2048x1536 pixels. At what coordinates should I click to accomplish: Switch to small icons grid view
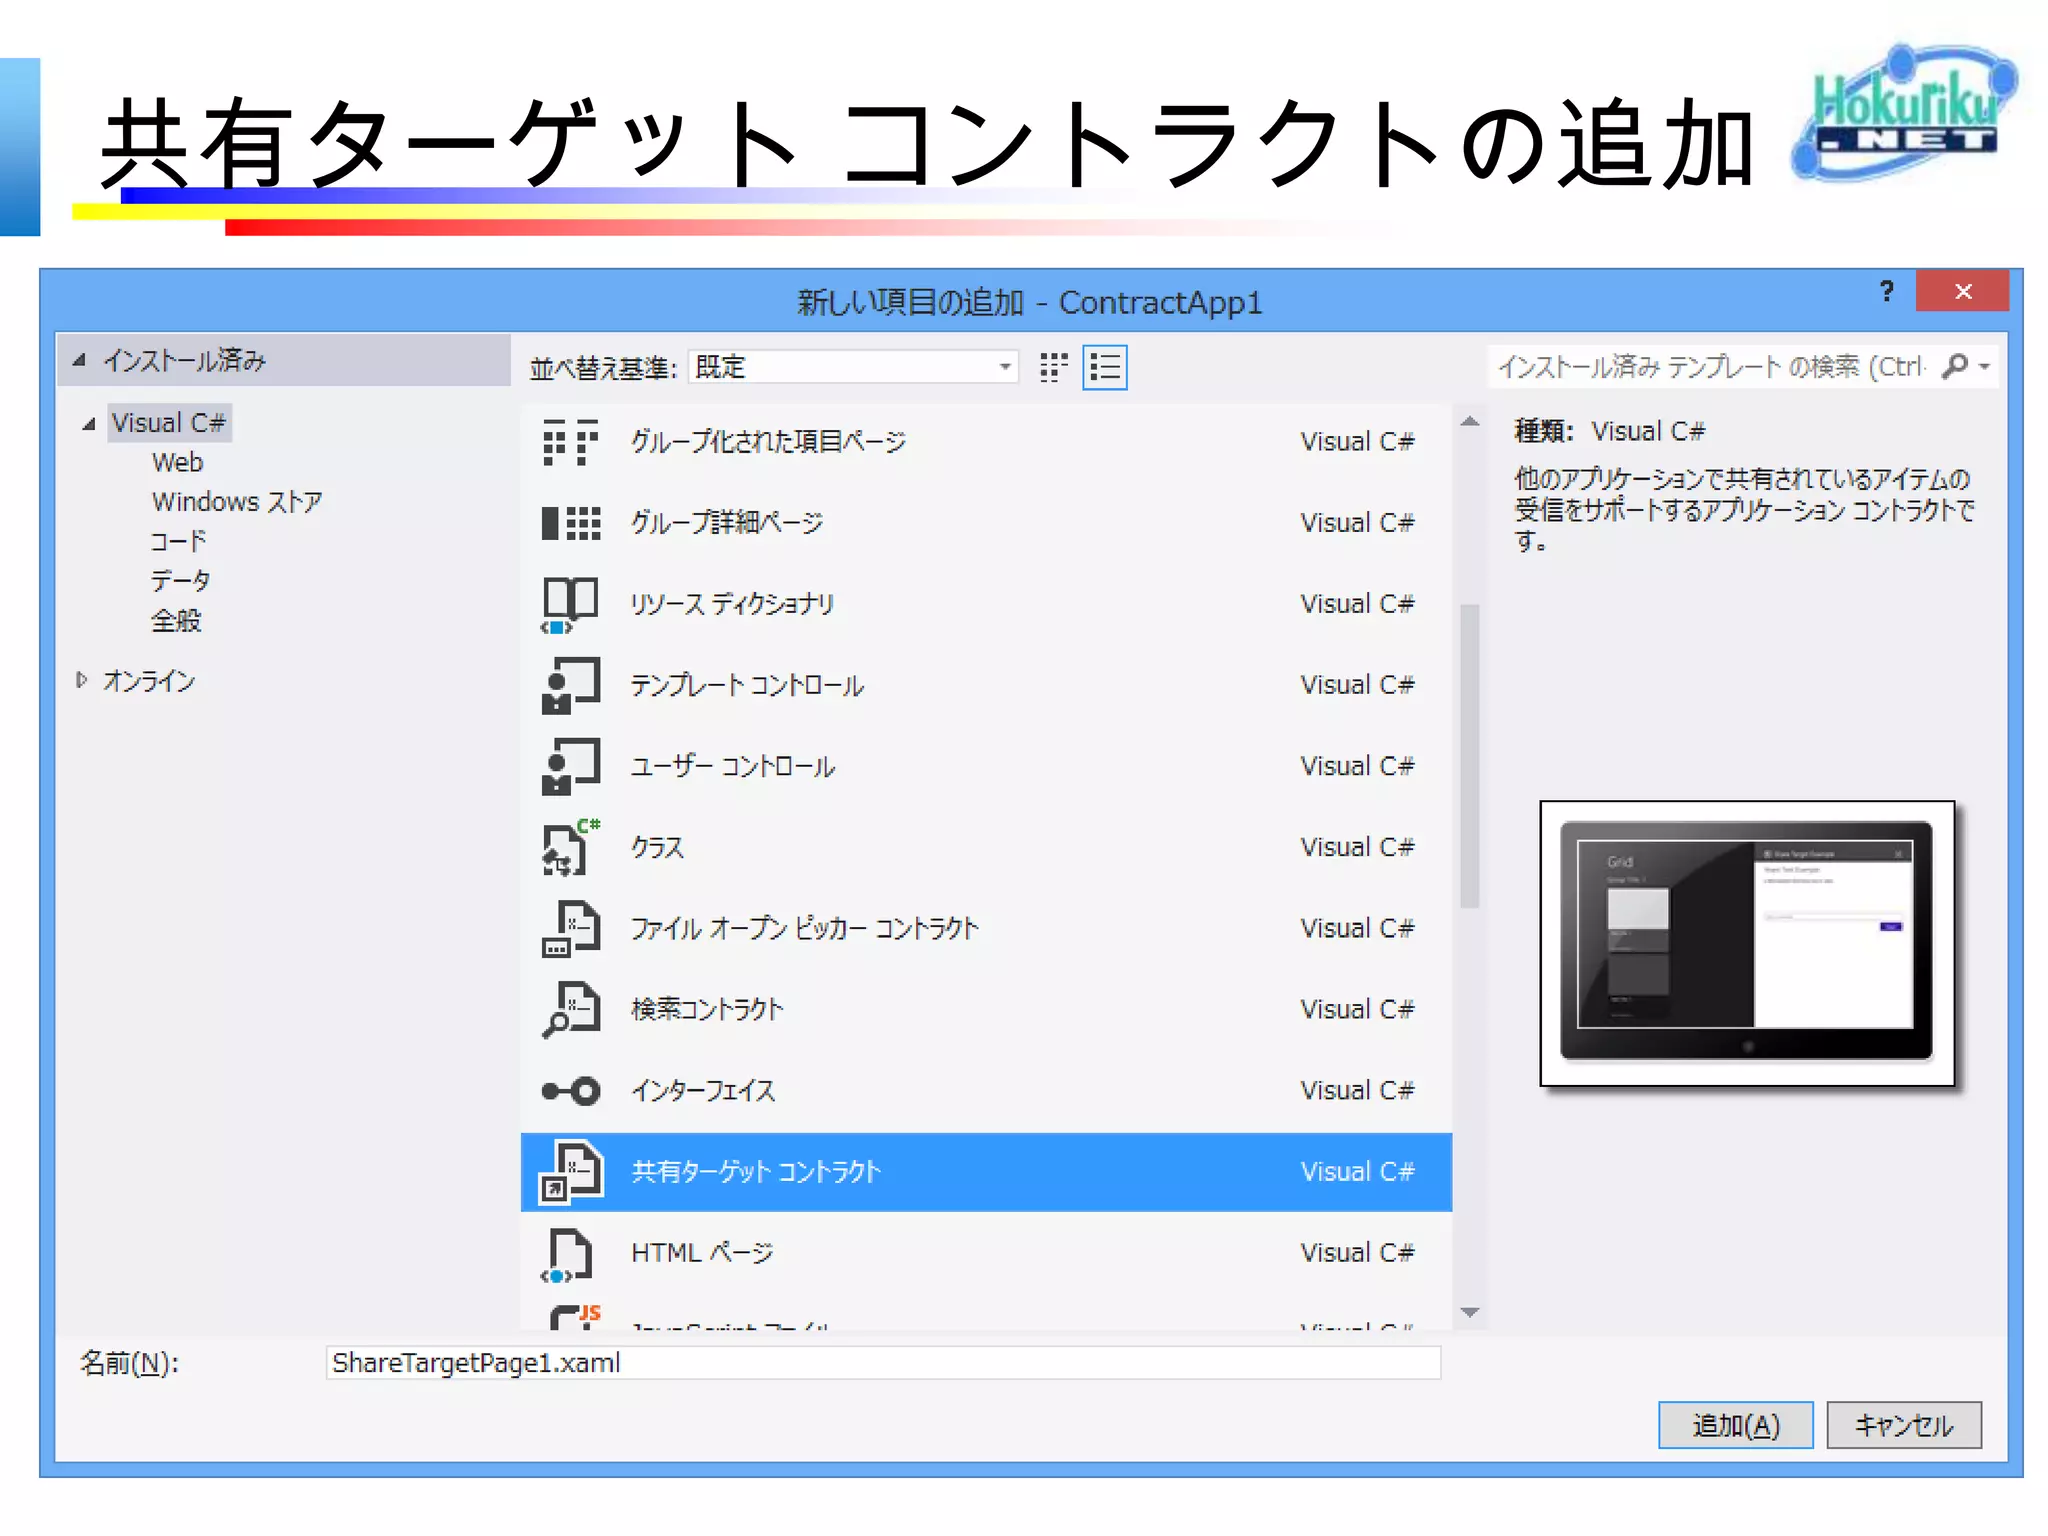1053,367
